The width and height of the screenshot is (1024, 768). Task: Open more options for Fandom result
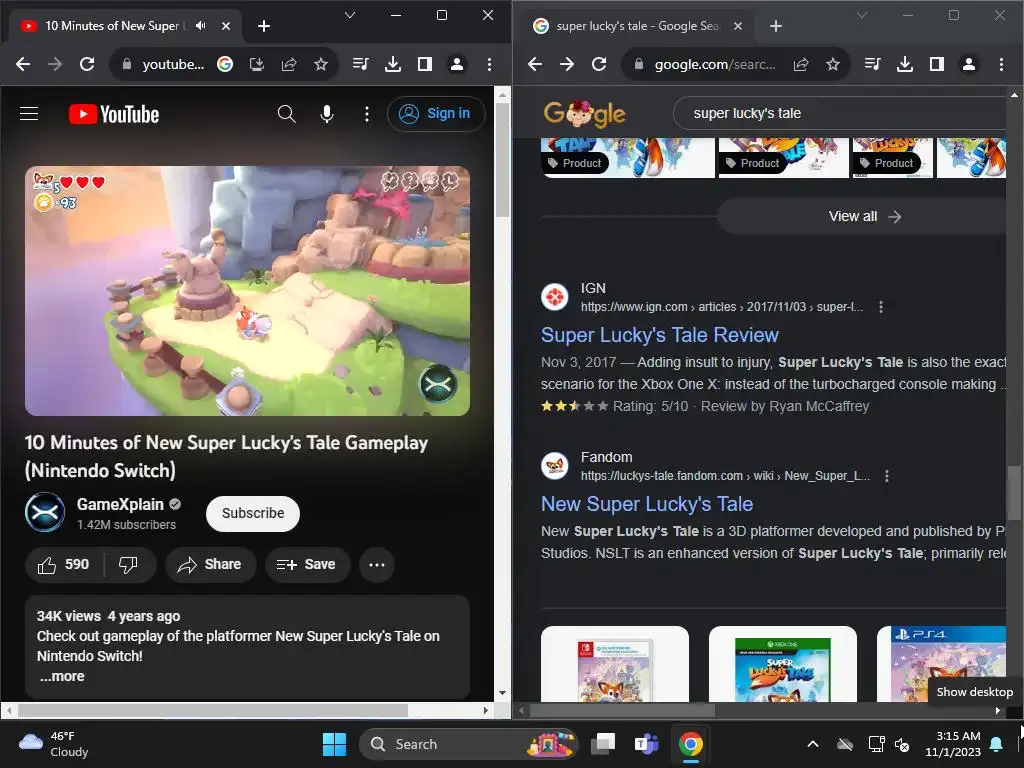tap(887, 476)
